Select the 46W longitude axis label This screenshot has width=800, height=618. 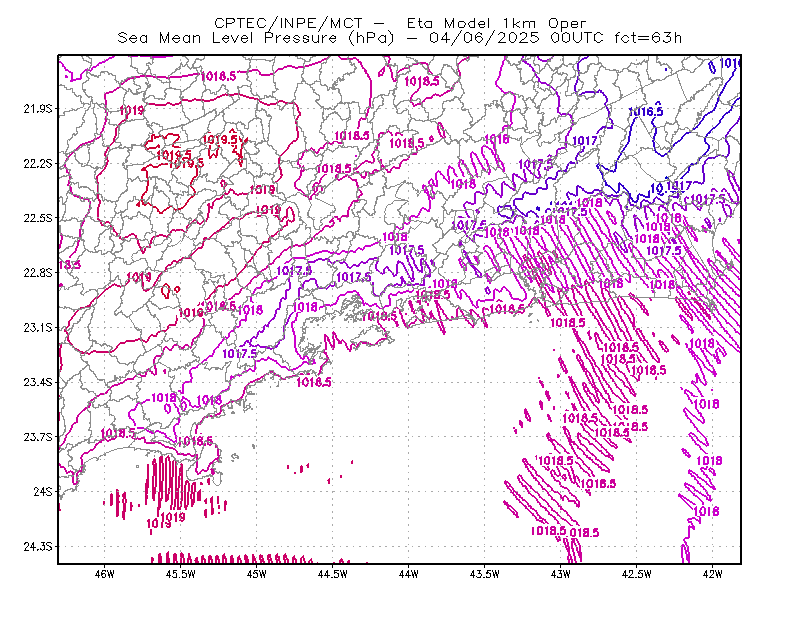point(105,574)
